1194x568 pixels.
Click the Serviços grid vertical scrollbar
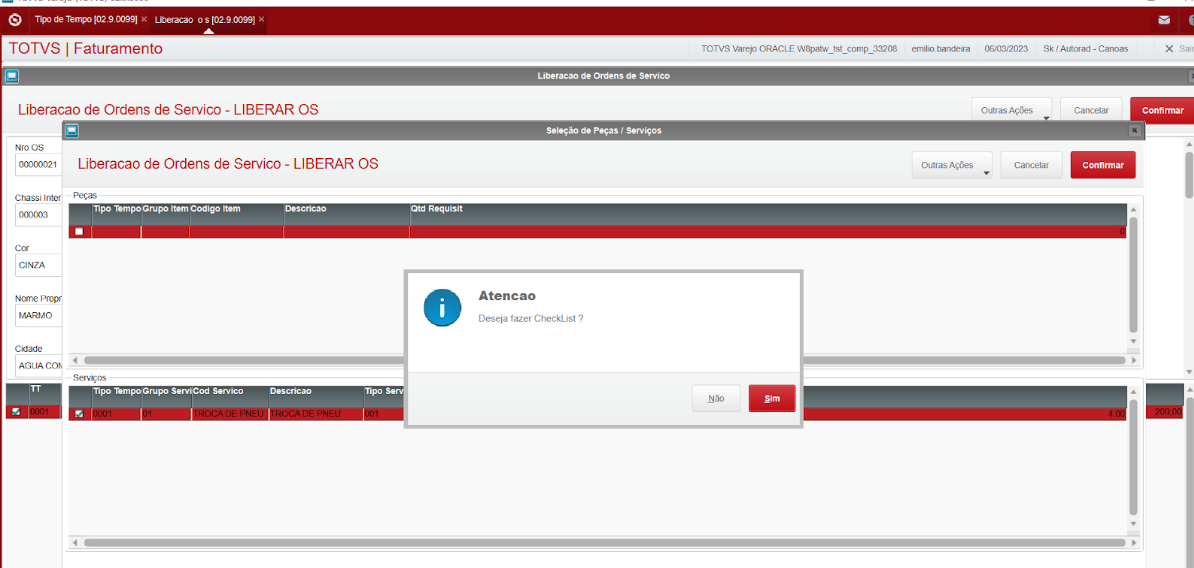coord(1133,458)
